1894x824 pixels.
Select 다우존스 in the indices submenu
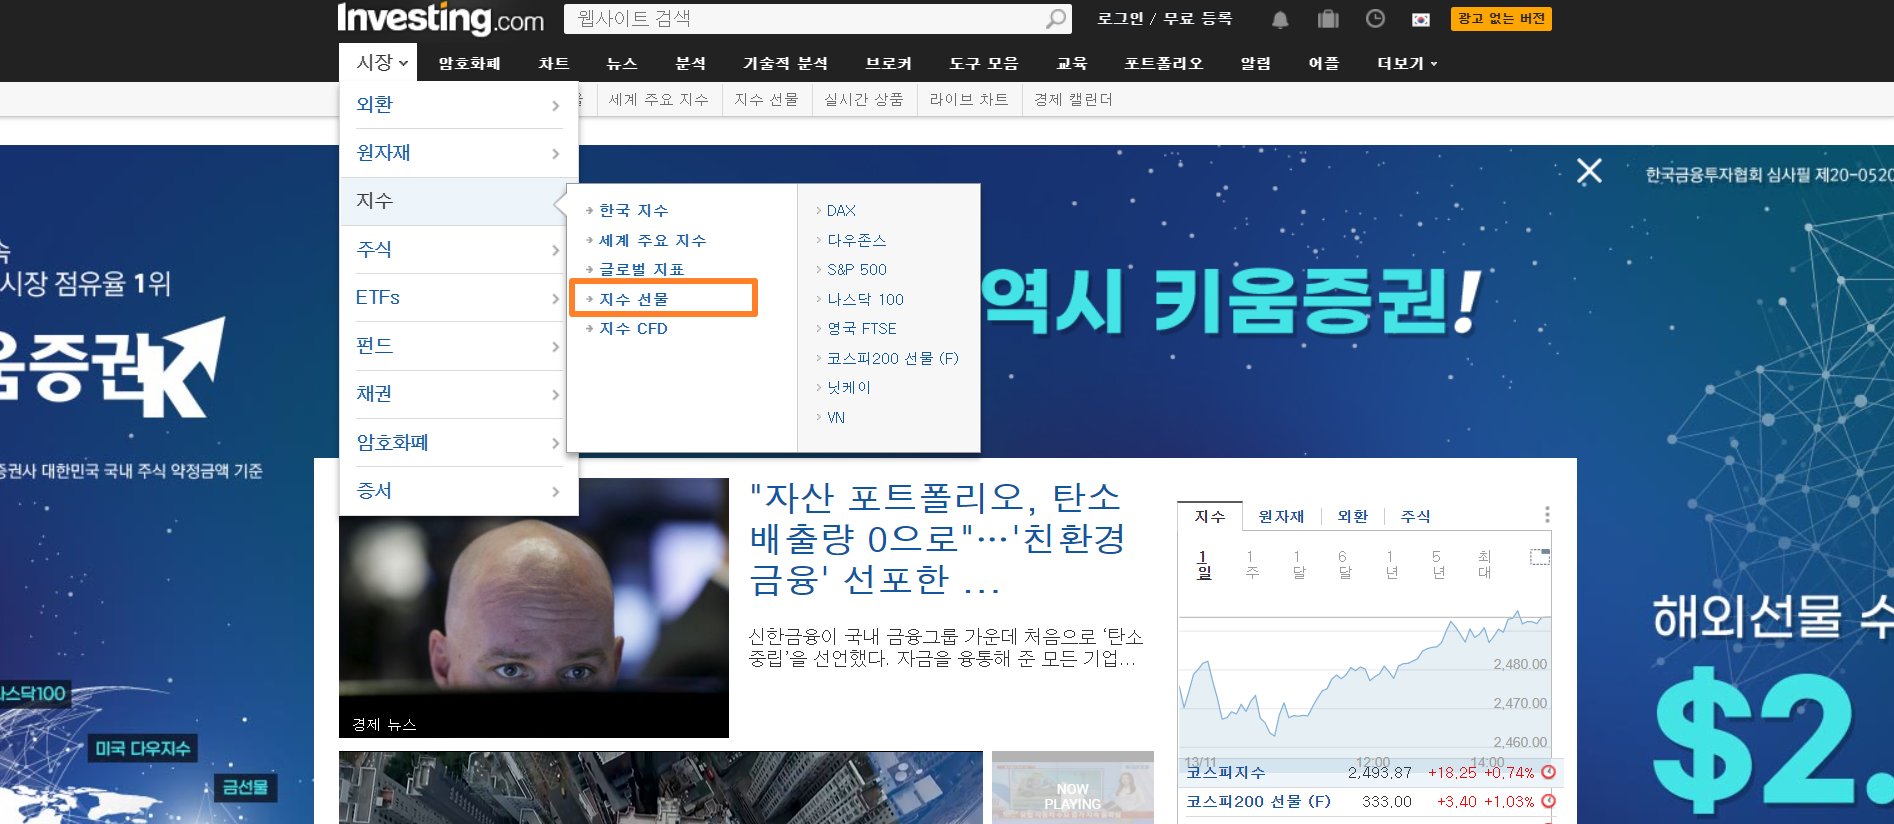(856, 240)
